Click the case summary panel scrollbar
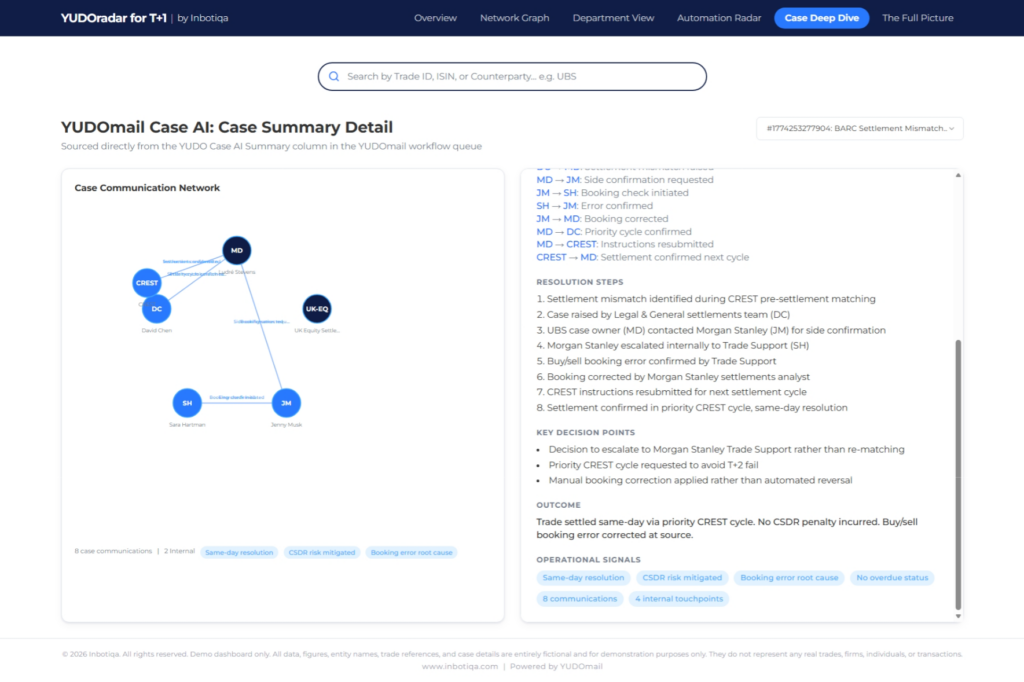Screen dimensions: 1024x682 [958, 470]
